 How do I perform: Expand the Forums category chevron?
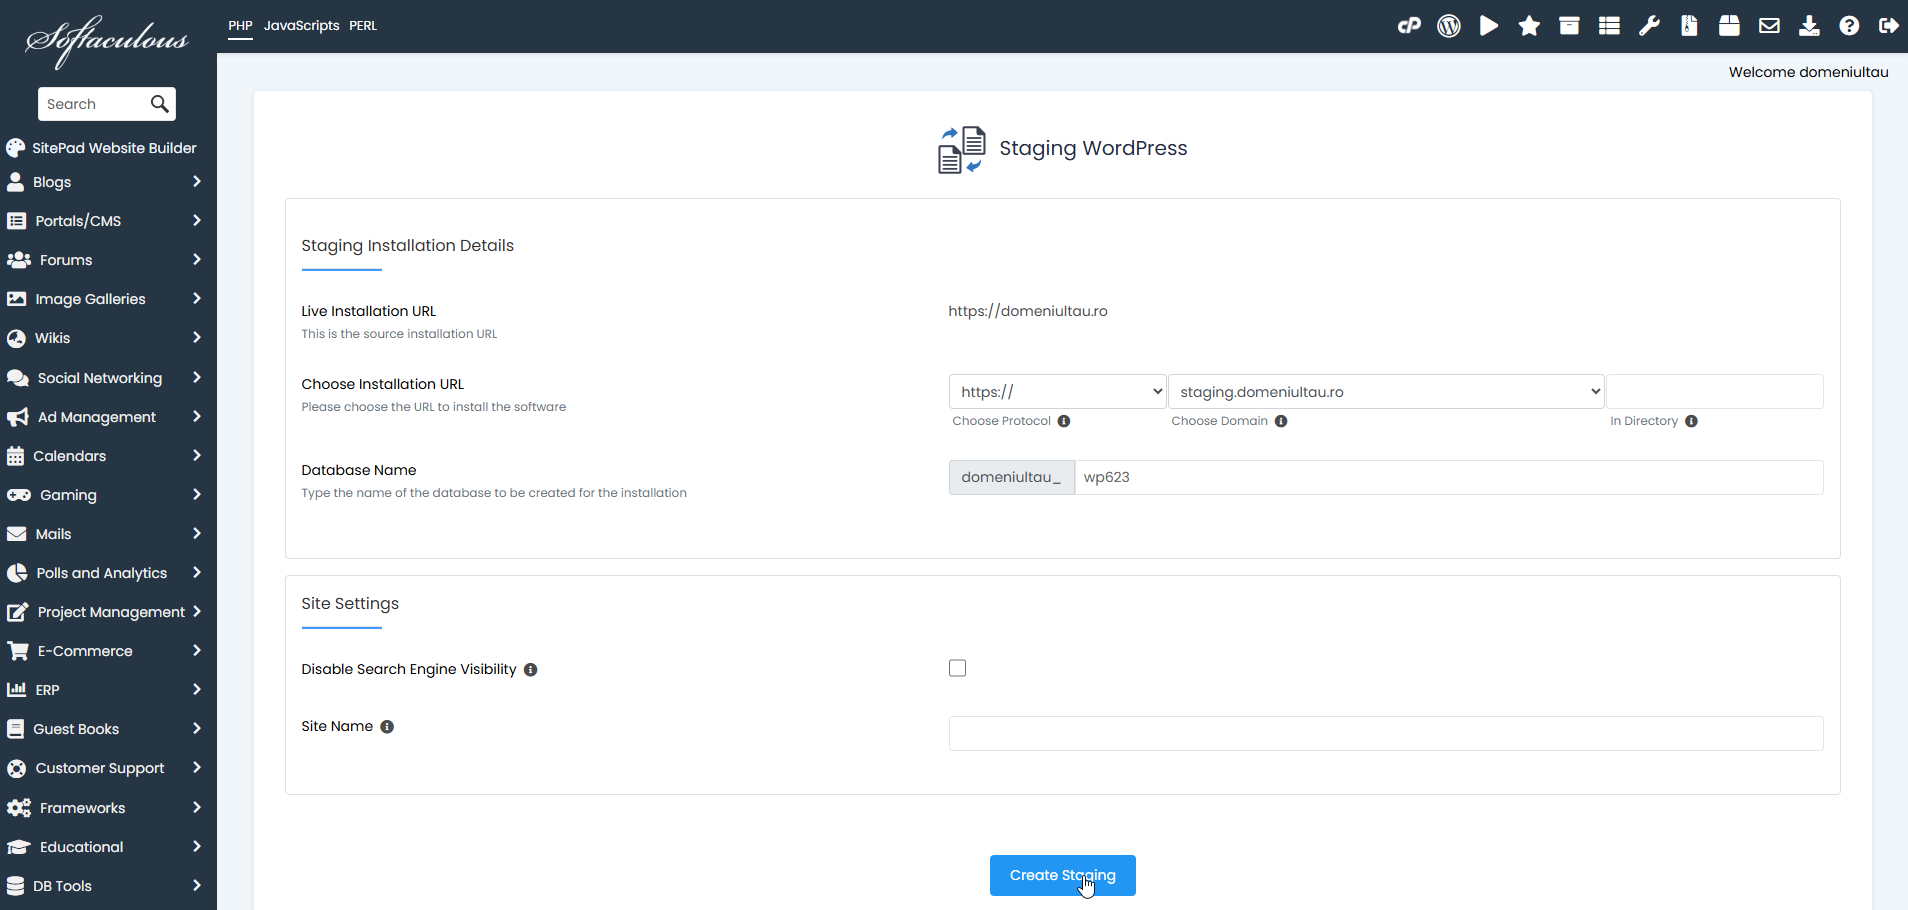pos(197,260)
